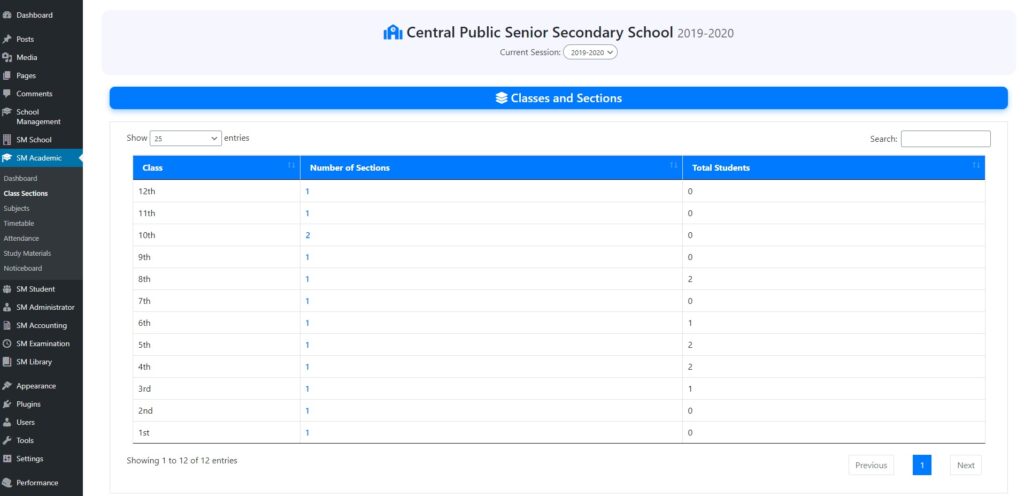The height and width of the screenshot is (496, 1024).
Task: Expand the Show entries dropdown
Action: 186,139
